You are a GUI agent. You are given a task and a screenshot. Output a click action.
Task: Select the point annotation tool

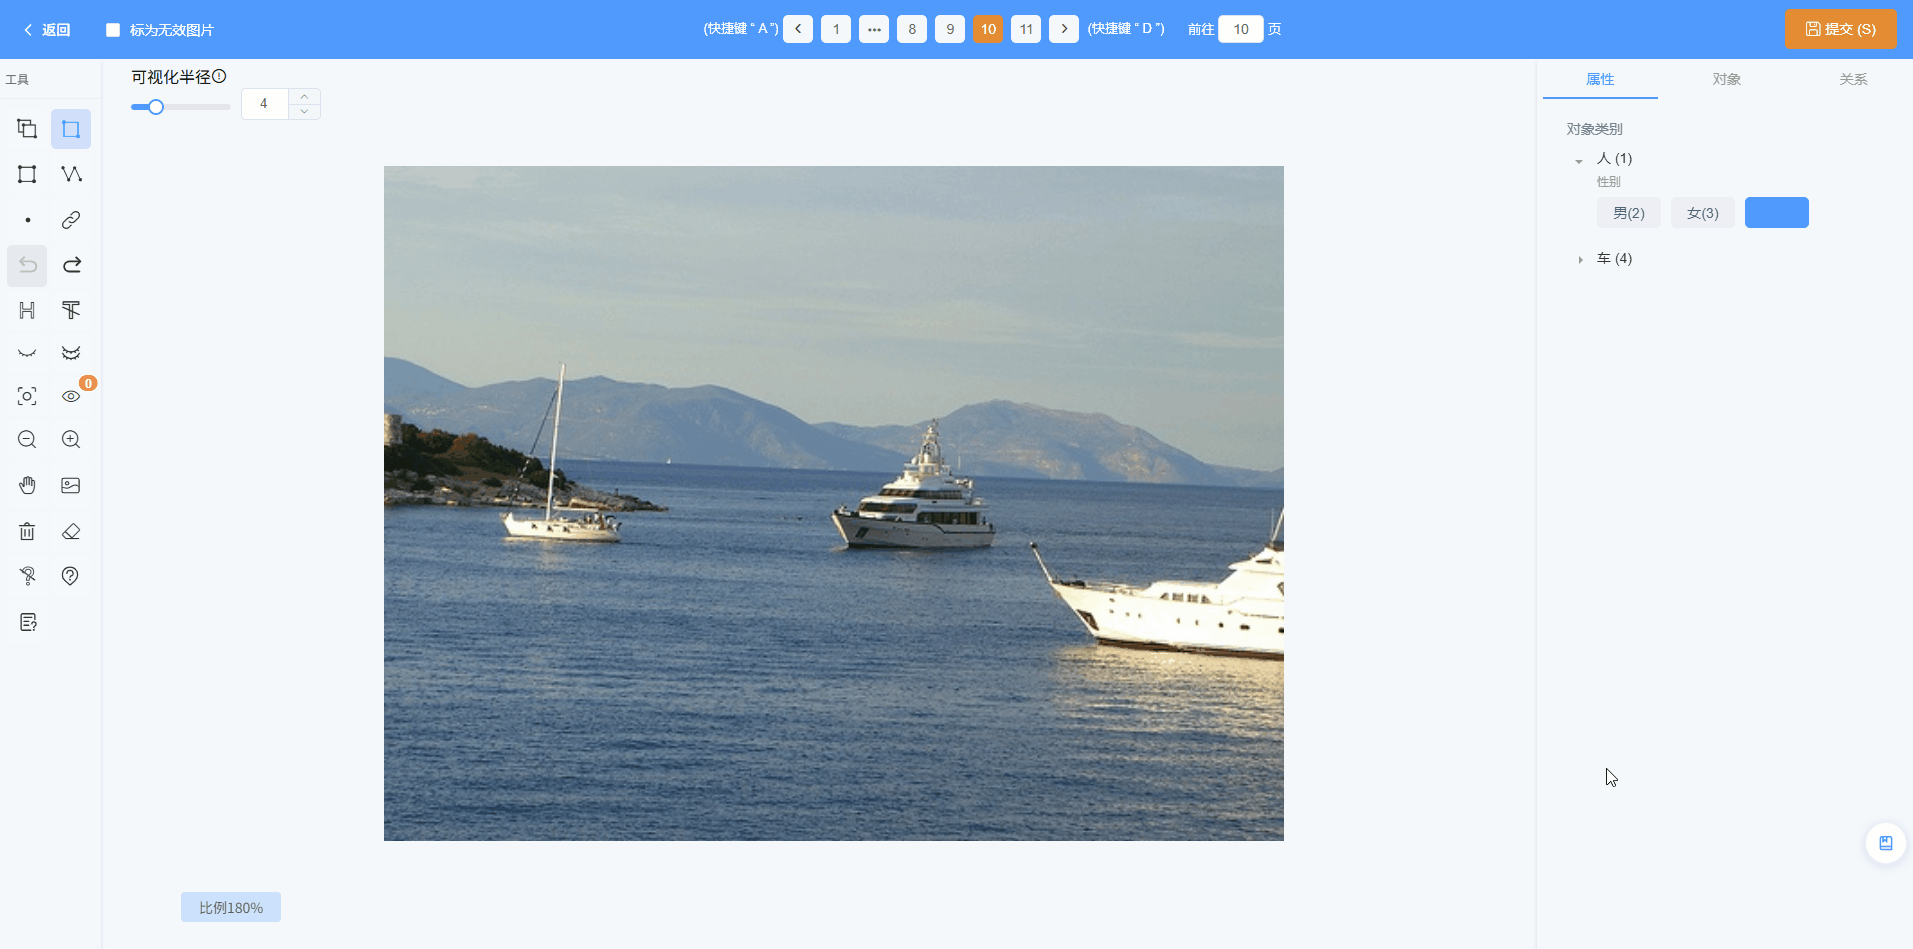[x=28, y=220]
